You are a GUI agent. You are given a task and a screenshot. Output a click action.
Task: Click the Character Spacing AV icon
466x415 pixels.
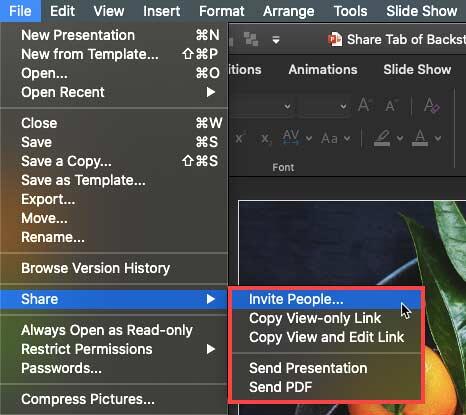291,137
